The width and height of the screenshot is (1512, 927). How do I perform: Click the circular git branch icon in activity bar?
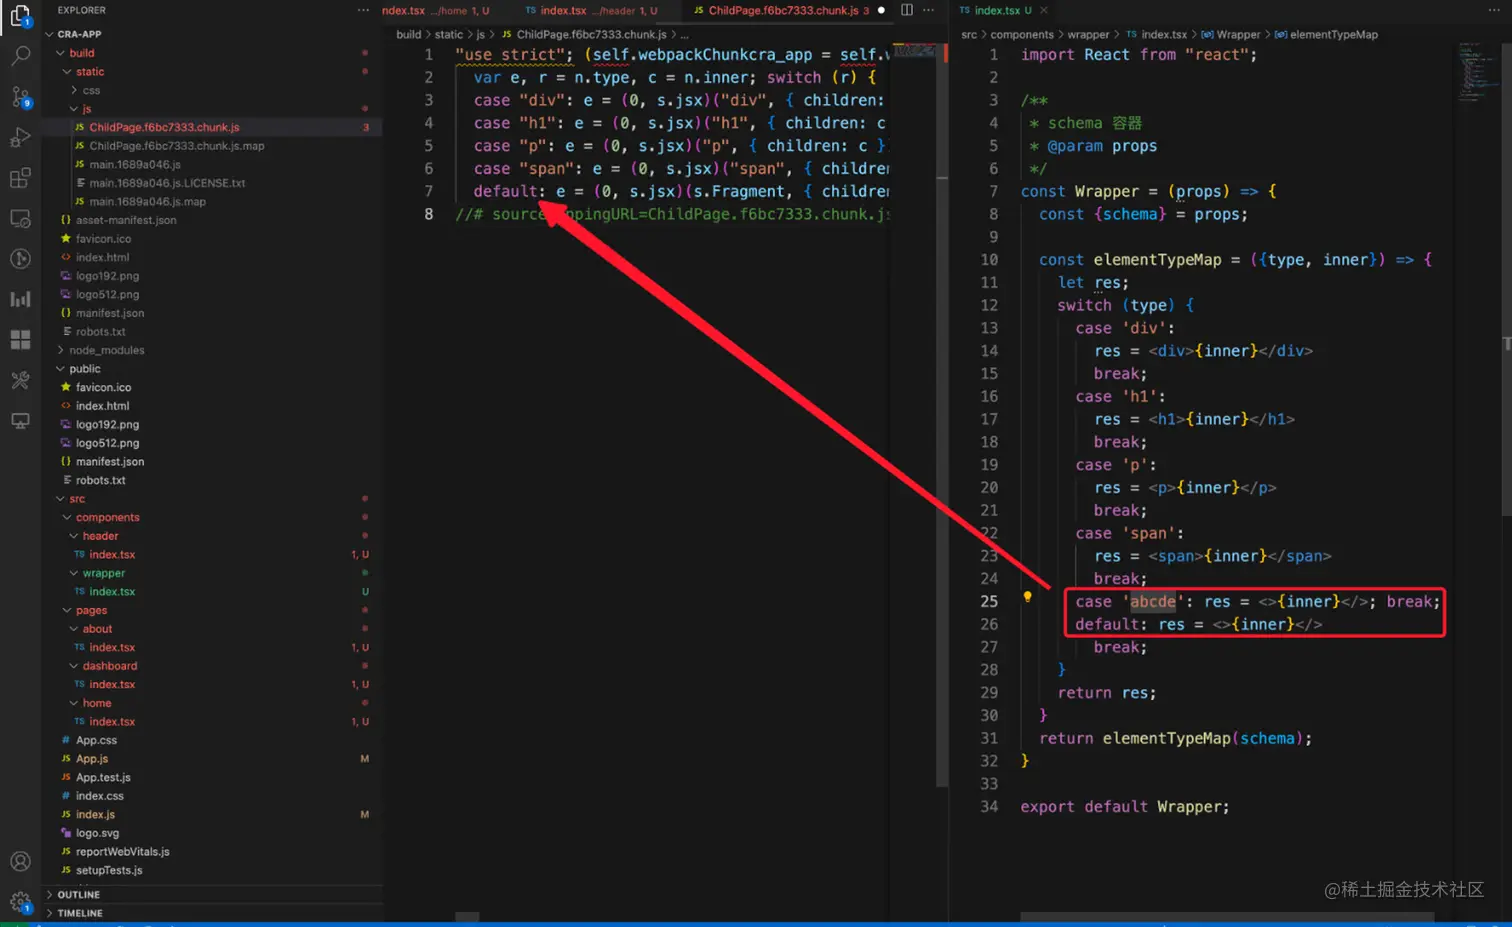[x=20, y=259]
